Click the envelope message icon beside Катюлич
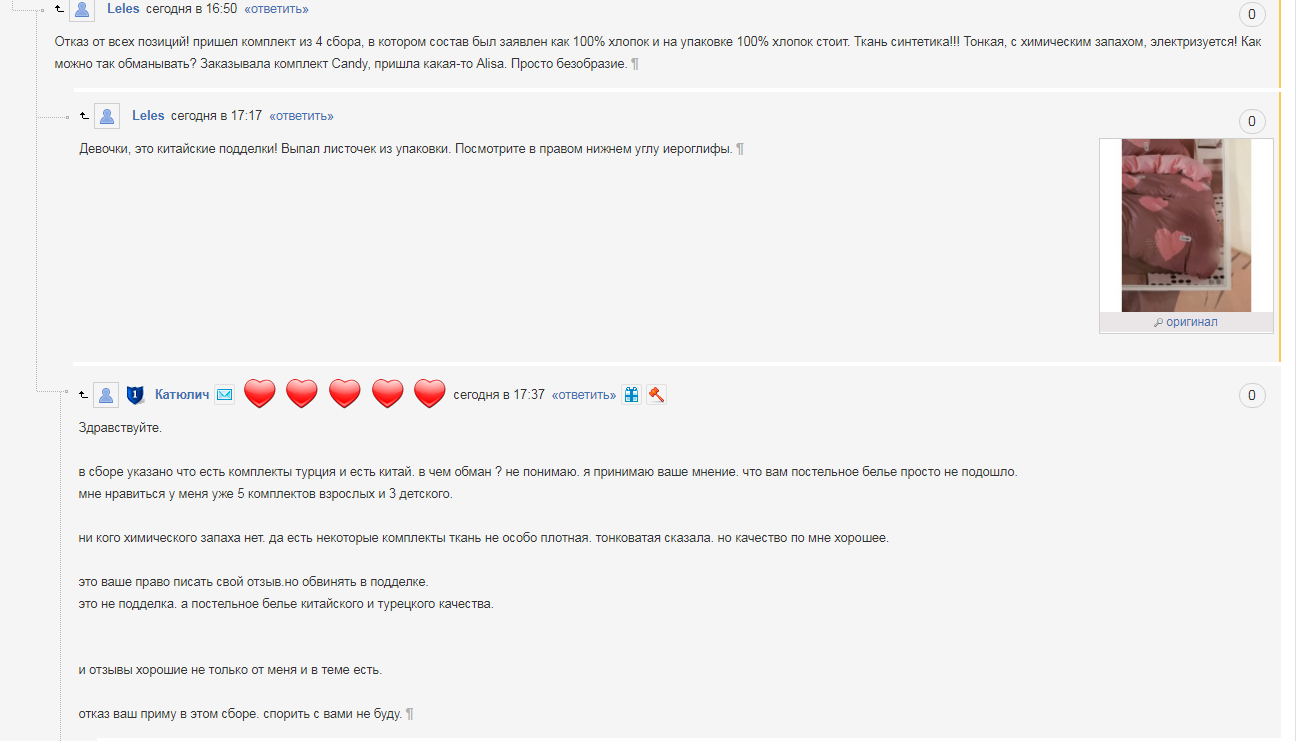1300x741 pixels. (x=225, y=395)
